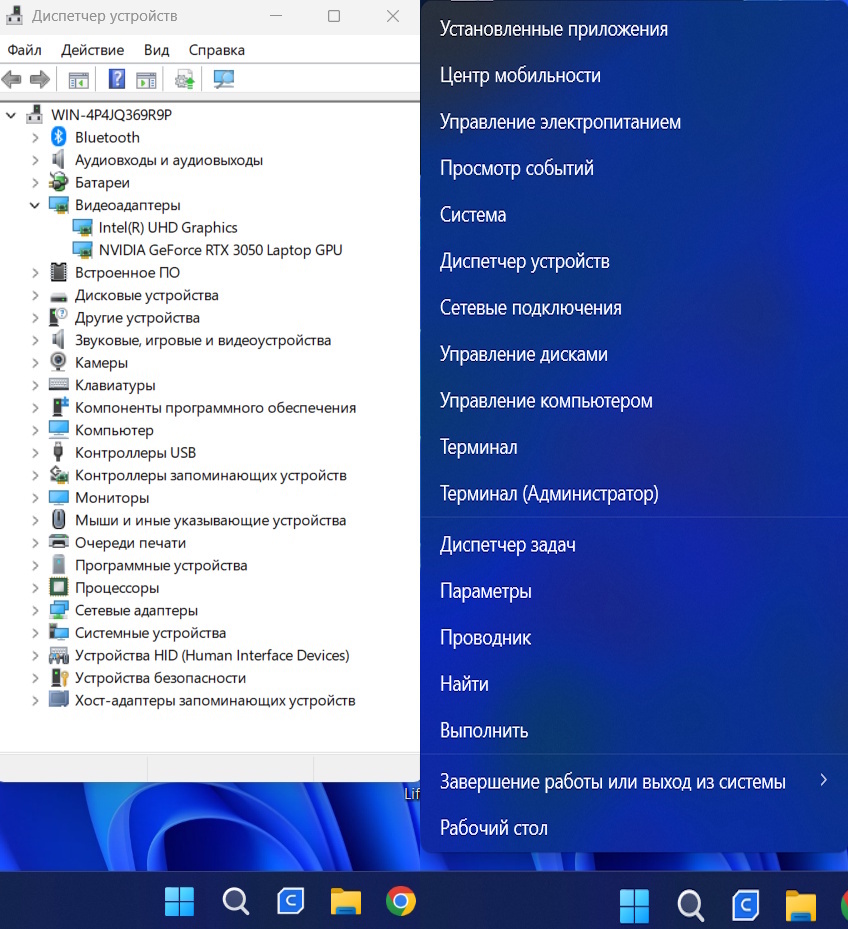The image size is (848, 929).
Task: Choose Просмотр событий entry
Action: 633,168
